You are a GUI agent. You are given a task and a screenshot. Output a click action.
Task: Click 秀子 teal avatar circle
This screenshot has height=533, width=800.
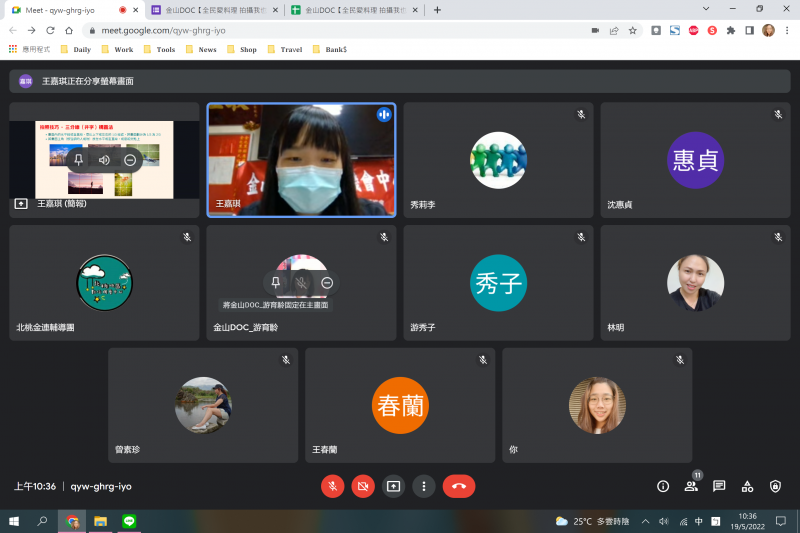point(498,283)
